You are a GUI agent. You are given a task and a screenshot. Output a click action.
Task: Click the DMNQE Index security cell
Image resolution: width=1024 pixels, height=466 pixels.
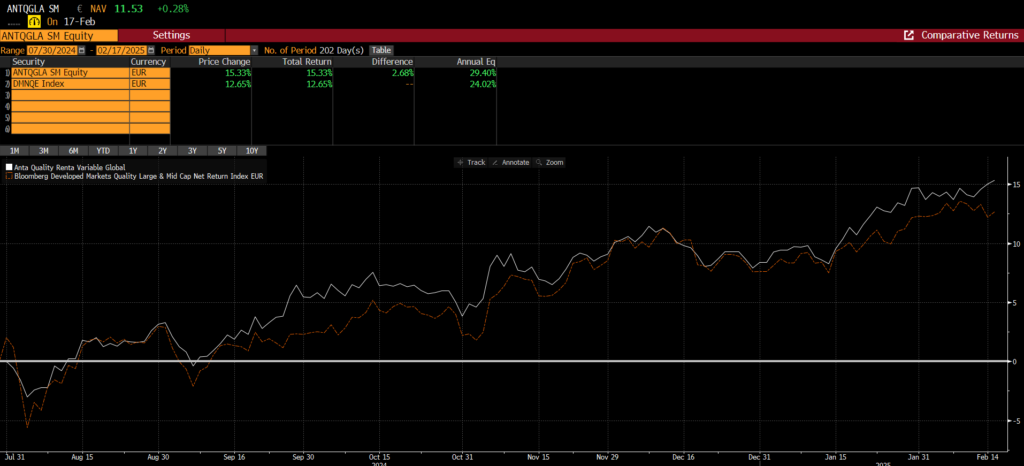(x=70, y=84)
